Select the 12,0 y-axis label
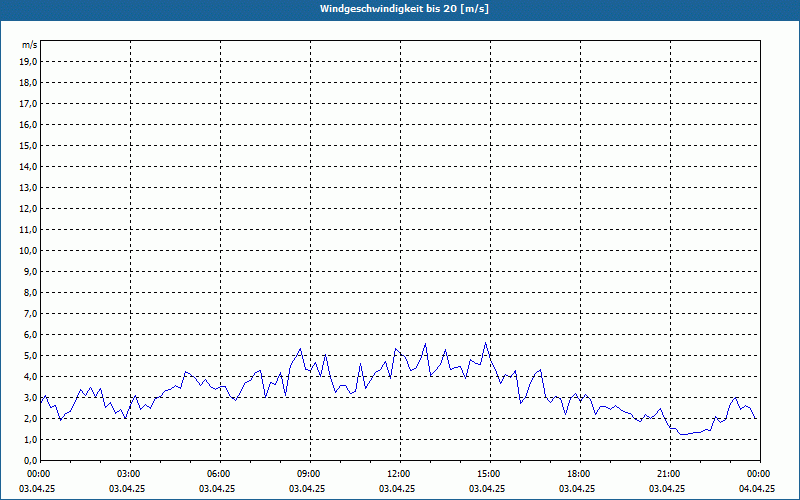 [x=28, y=209]
